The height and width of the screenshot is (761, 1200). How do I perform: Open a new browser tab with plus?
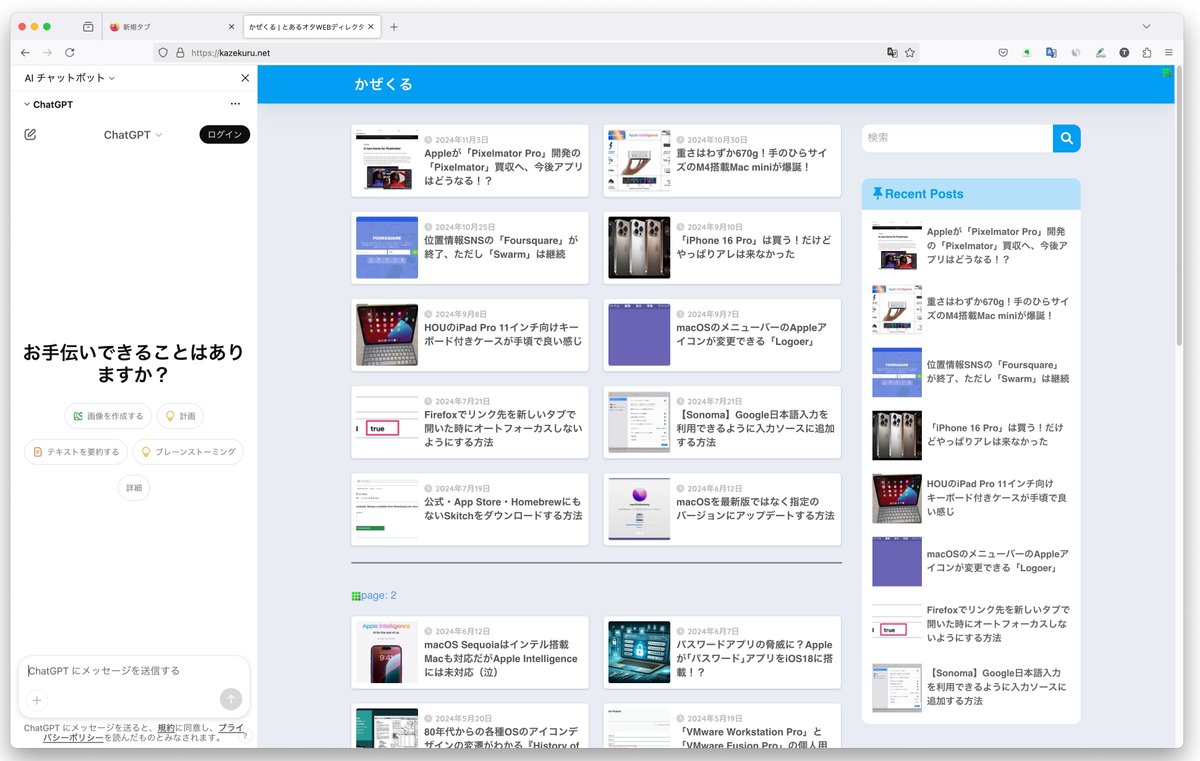pyautogui.click(x=394, y=27)
